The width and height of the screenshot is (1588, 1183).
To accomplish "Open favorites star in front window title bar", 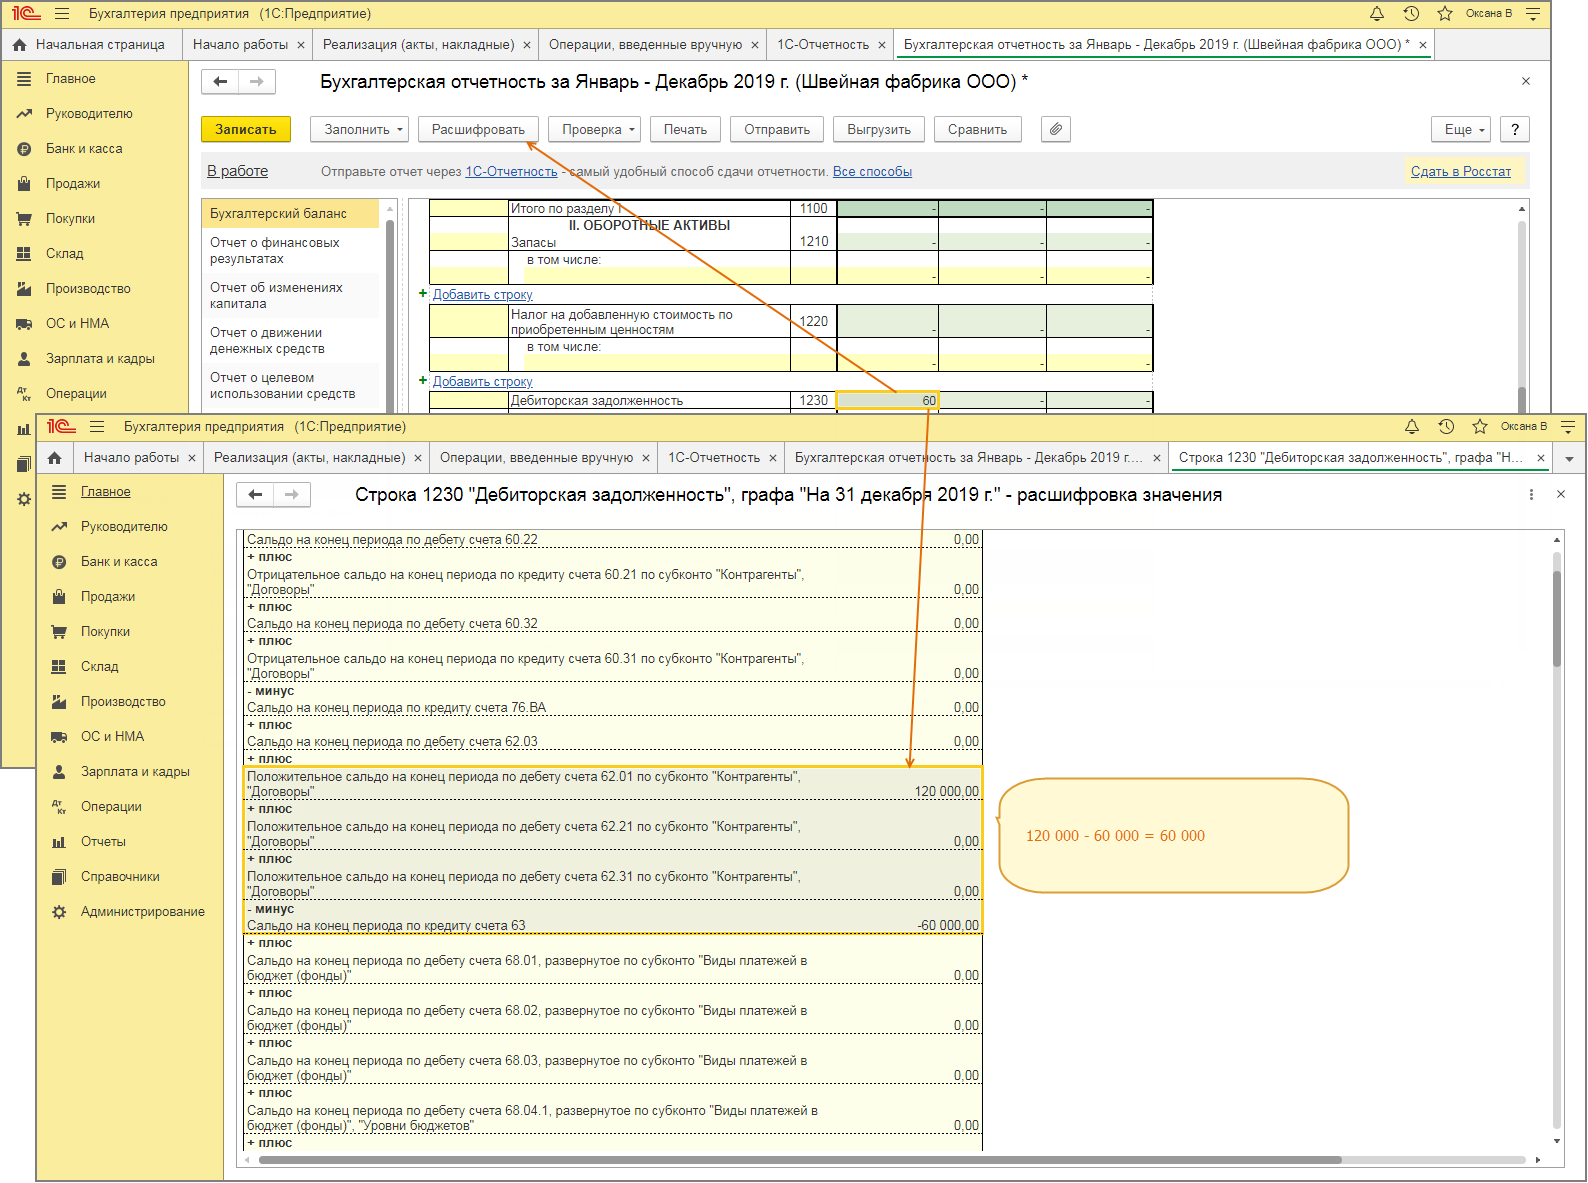I will (1480, 427).
